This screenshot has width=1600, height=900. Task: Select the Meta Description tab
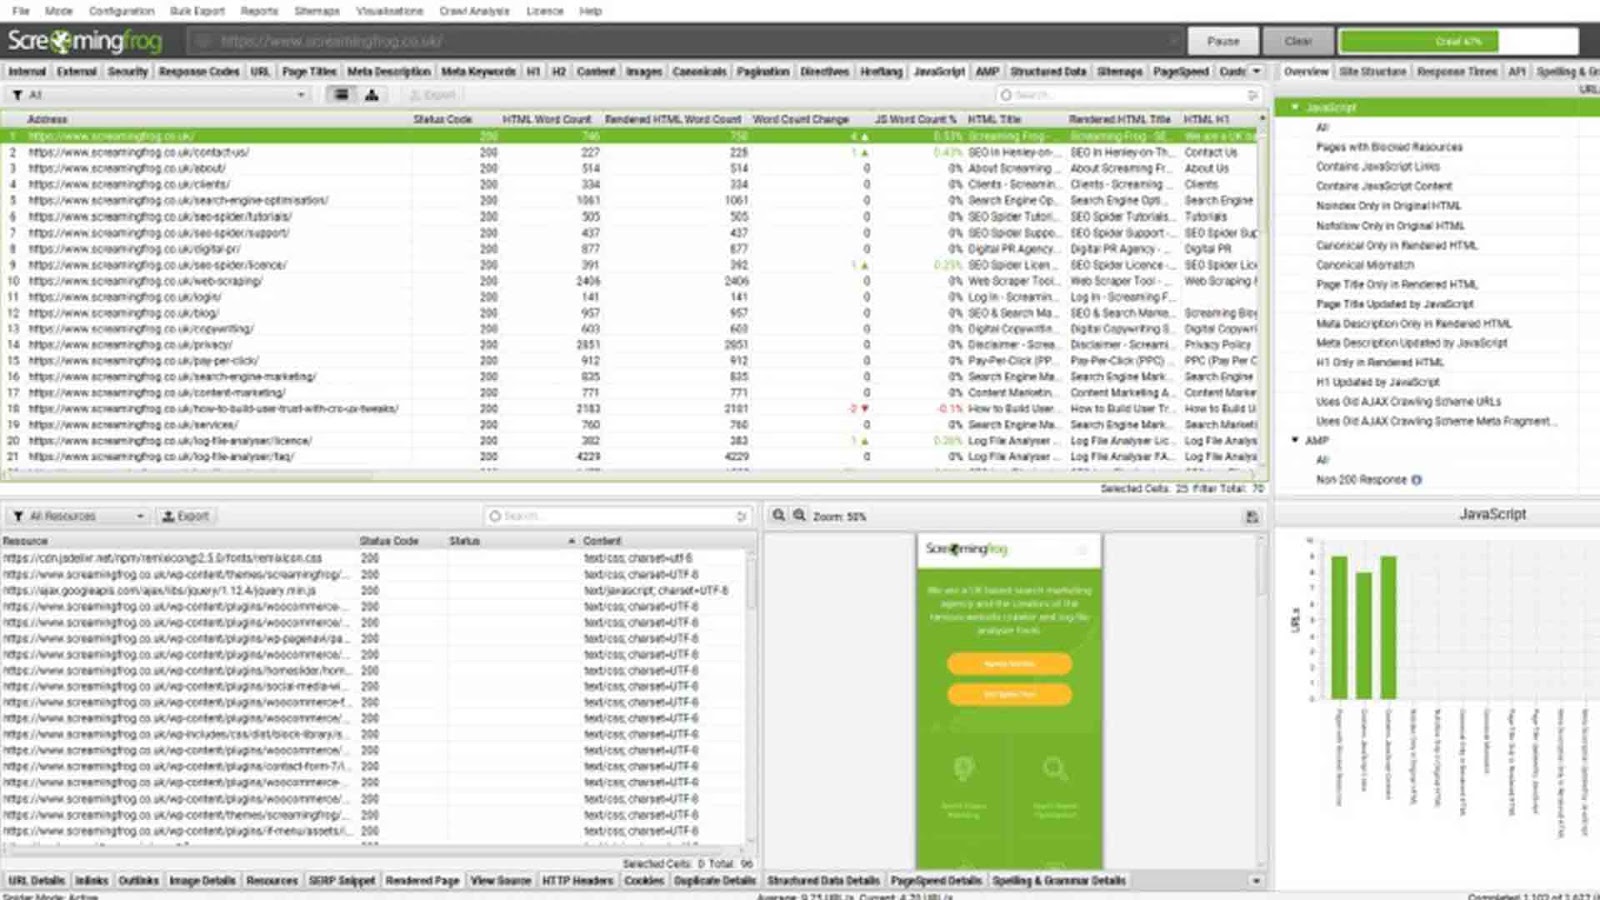[x=389, y=71]
